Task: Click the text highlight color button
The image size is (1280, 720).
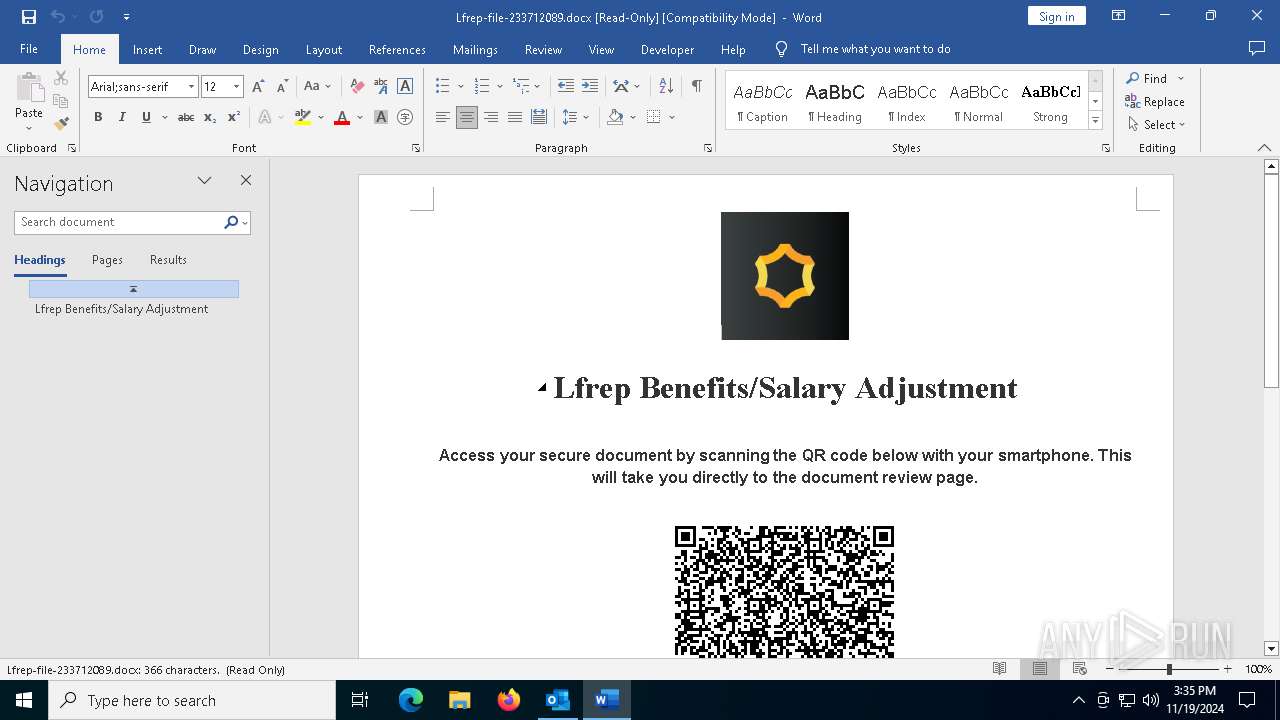Action: 303,117
